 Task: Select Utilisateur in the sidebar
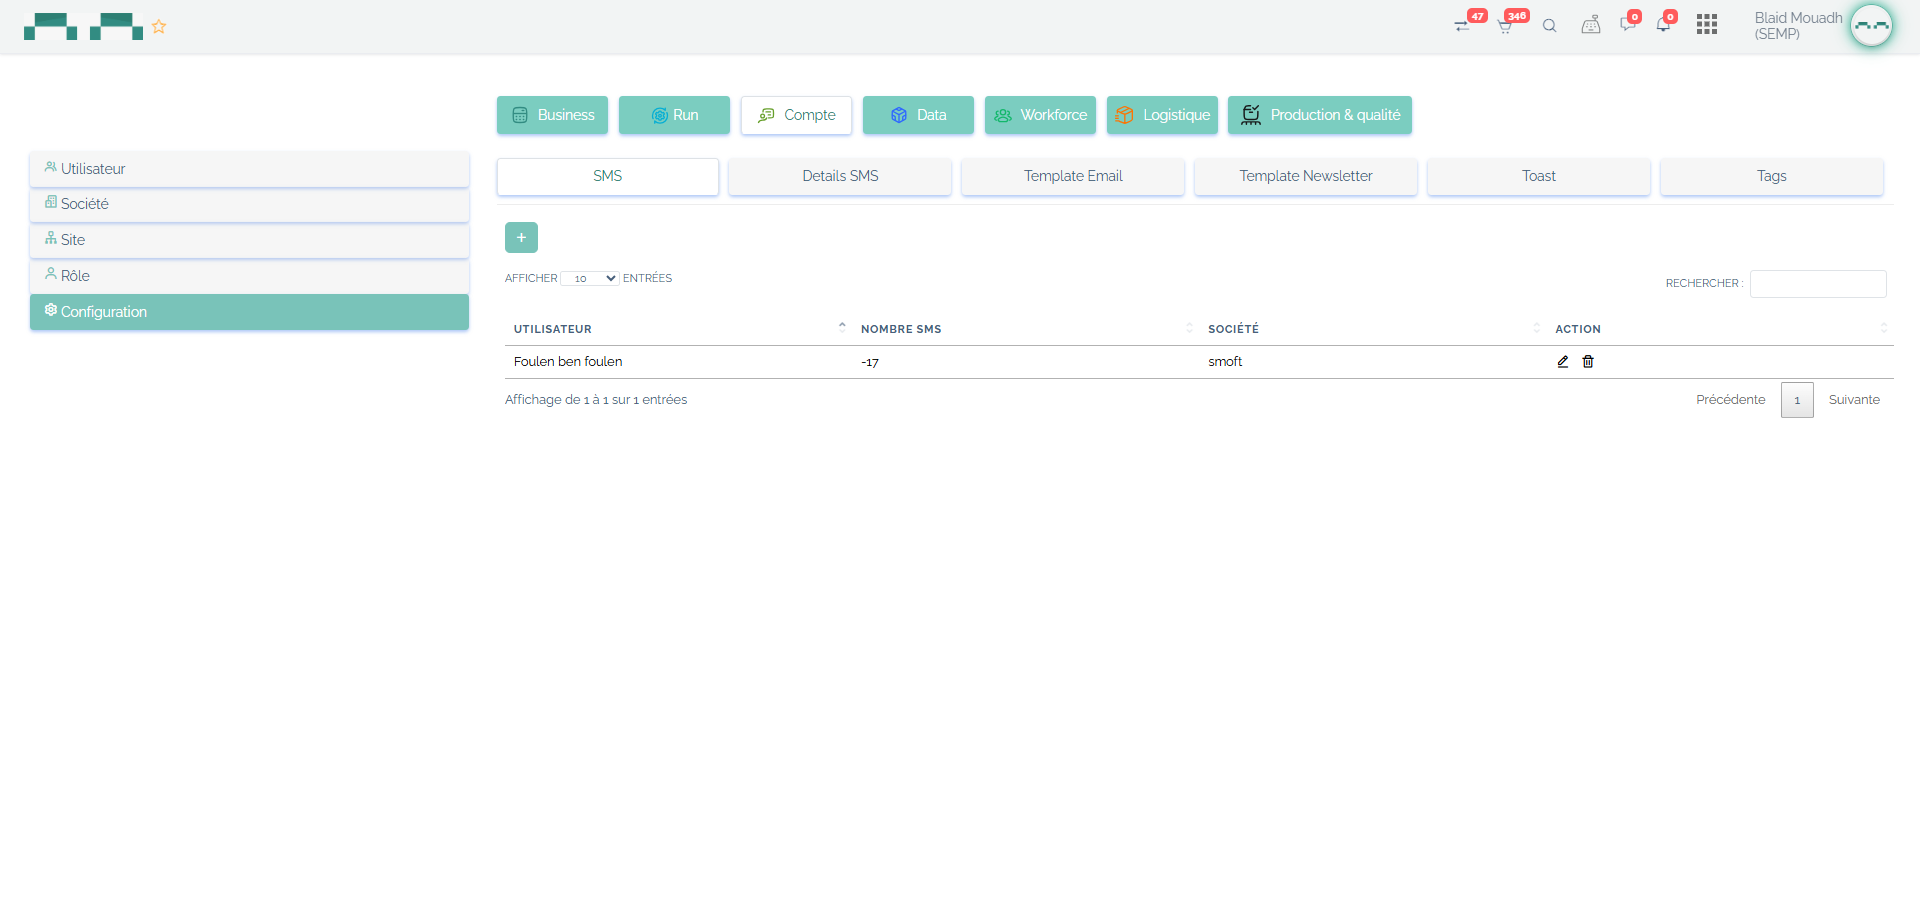[x=249, y=169]
